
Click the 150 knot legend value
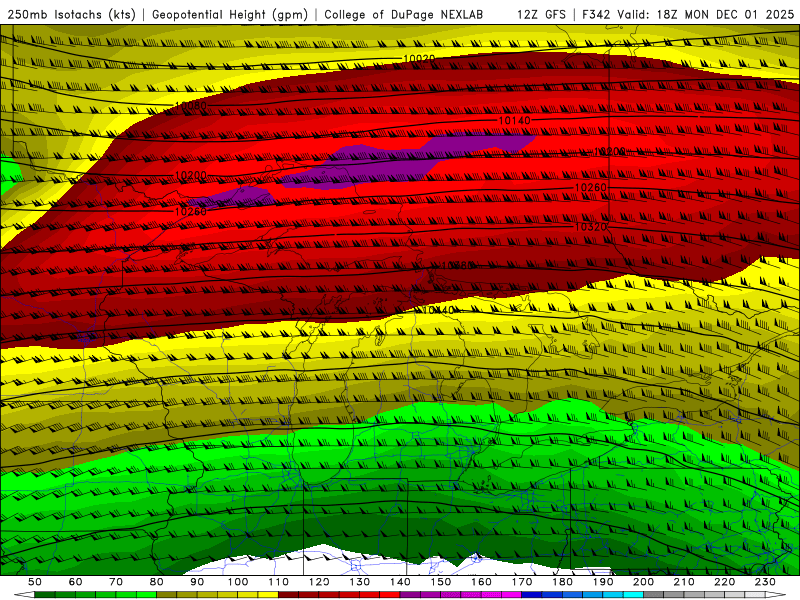click(441, 582)
